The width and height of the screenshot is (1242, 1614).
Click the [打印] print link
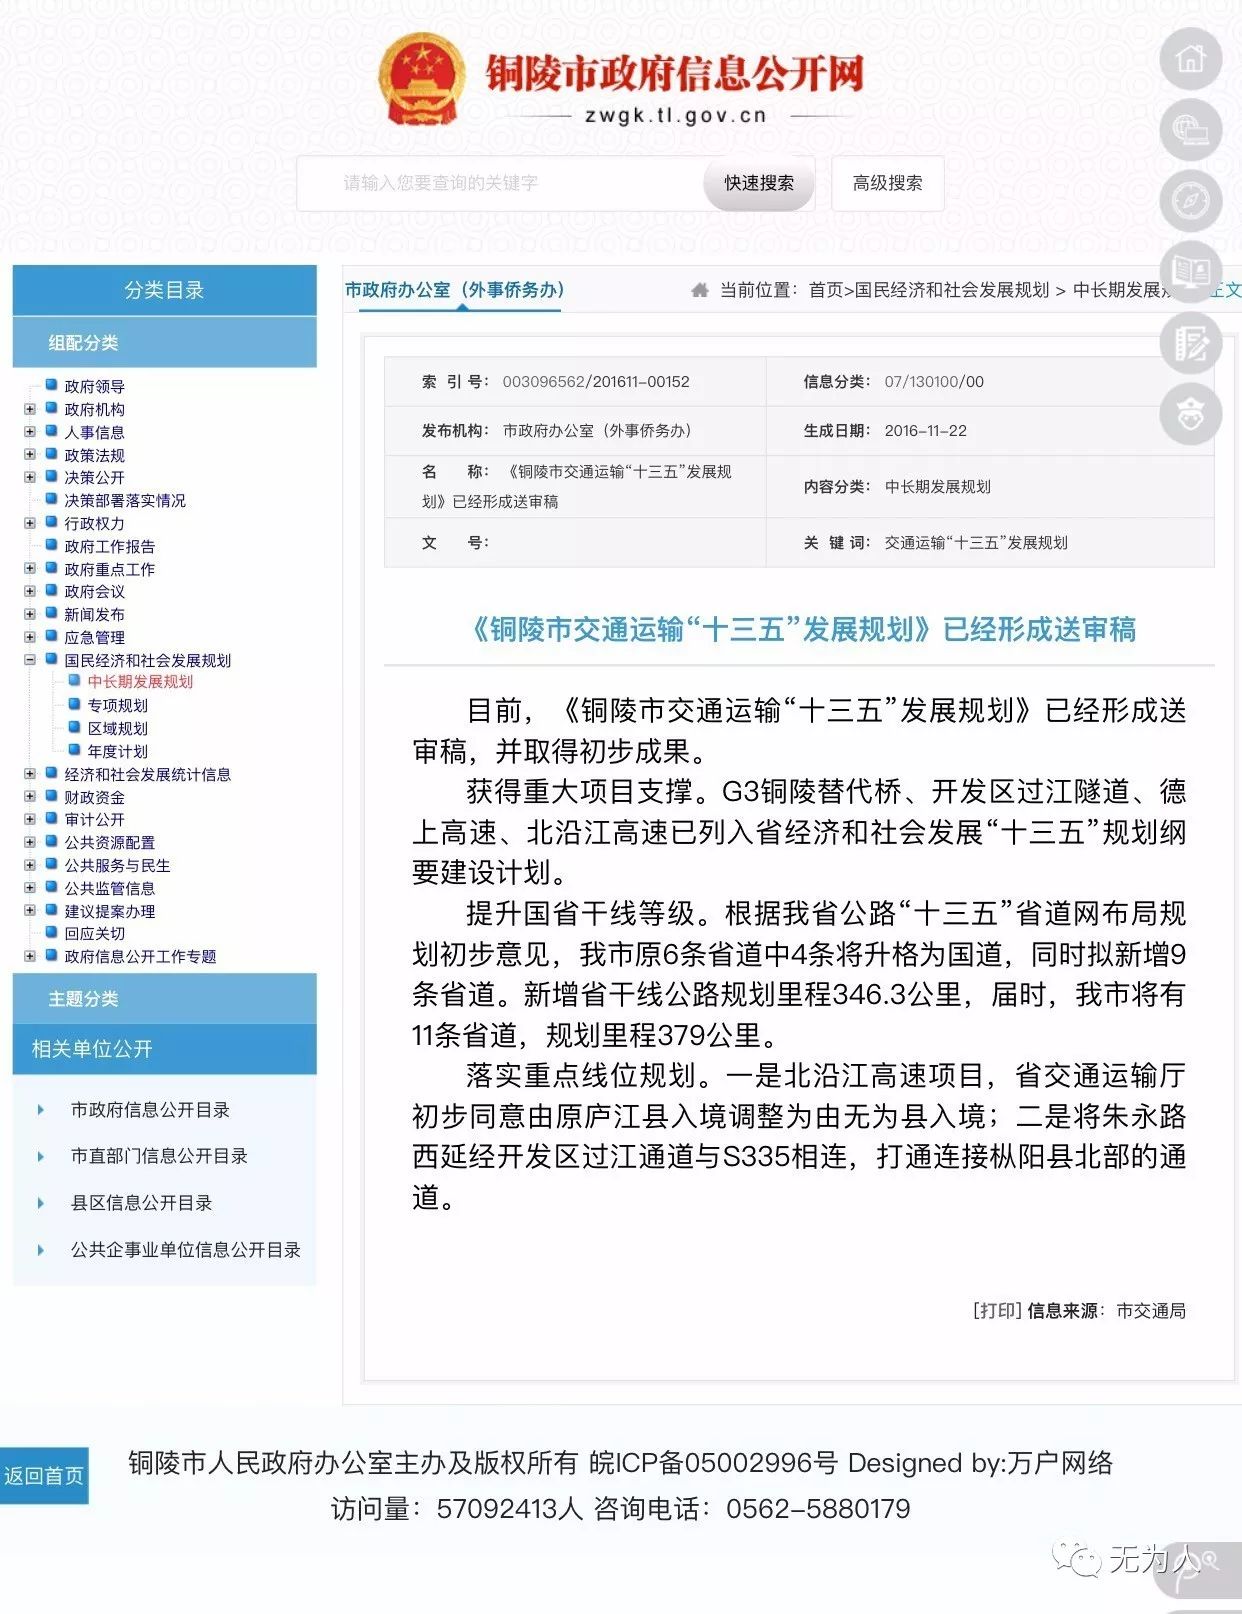(x=997, y=1310)
